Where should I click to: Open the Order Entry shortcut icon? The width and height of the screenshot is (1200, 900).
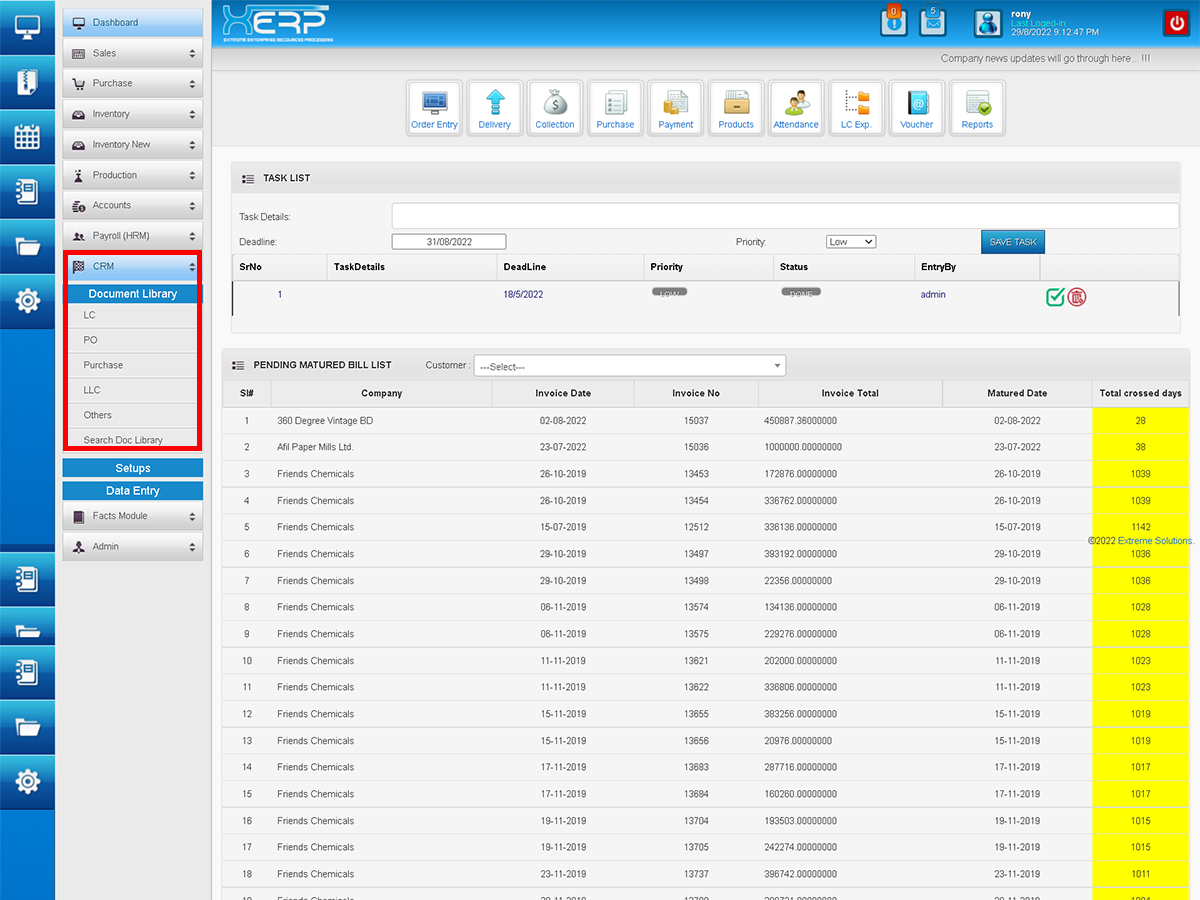434,108
